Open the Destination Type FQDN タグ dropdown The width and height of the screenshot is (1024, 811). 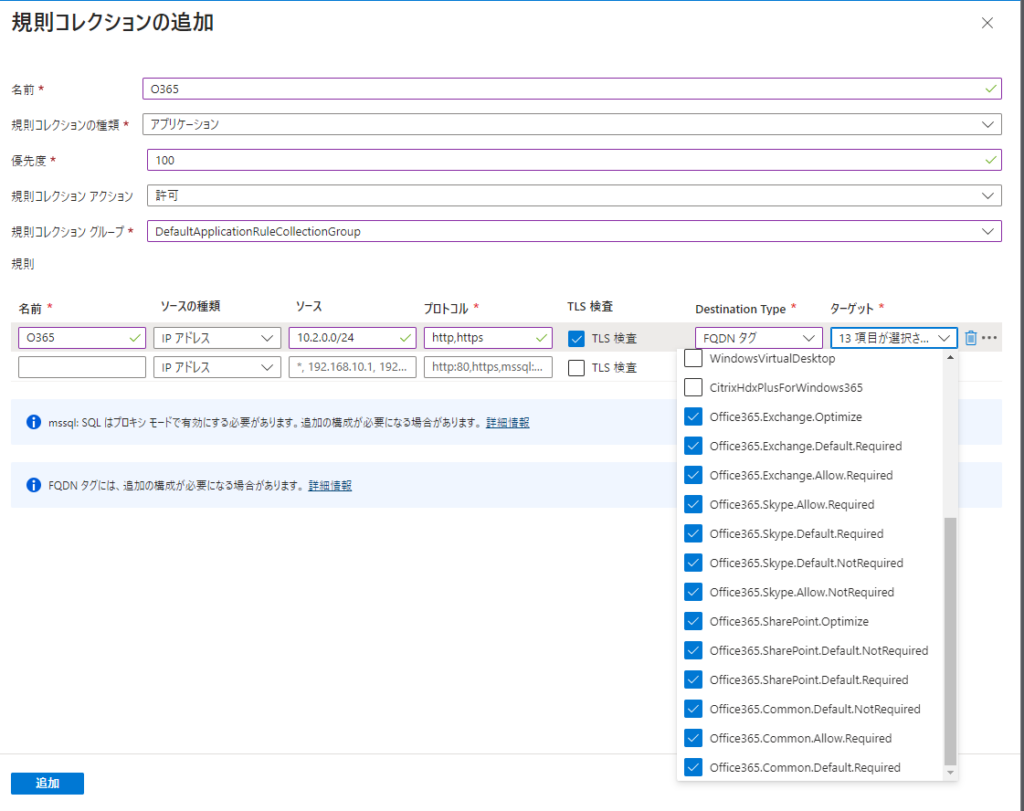758,338
